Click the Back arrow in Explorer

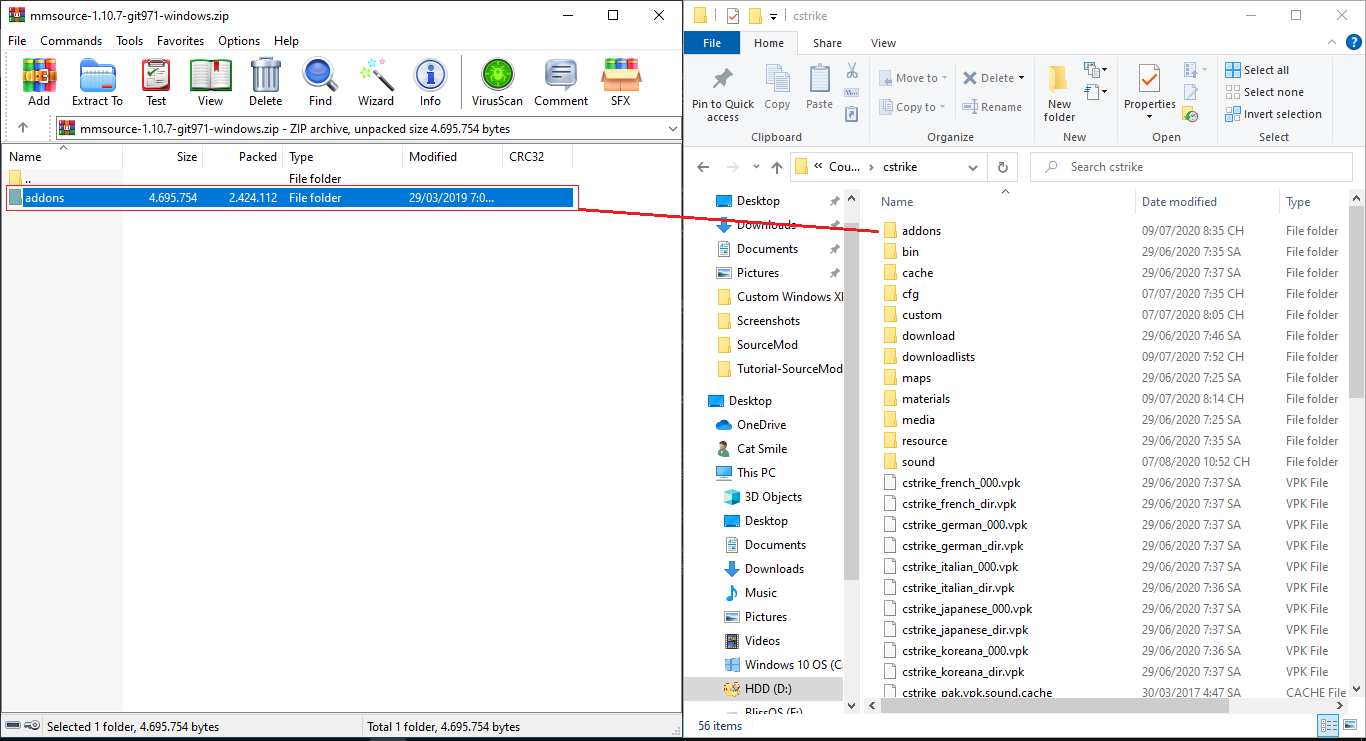pos(703,167)
